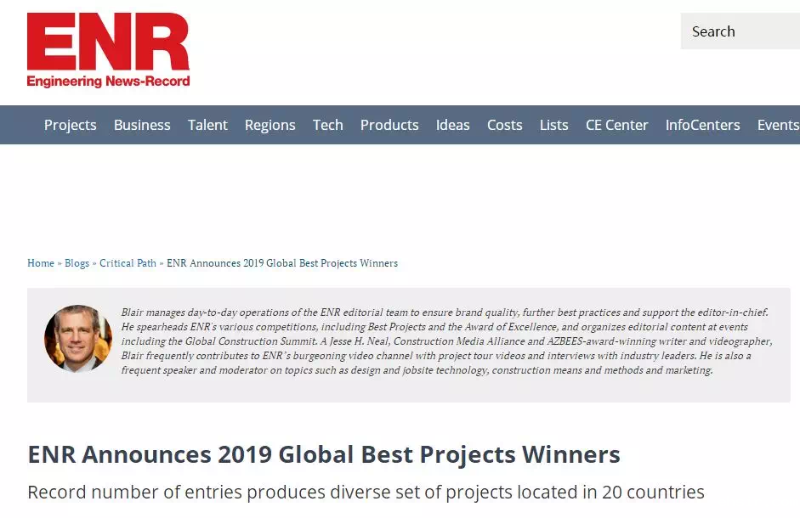Go to CE Center
800x518 pixels.
click(x=617, y=125)
